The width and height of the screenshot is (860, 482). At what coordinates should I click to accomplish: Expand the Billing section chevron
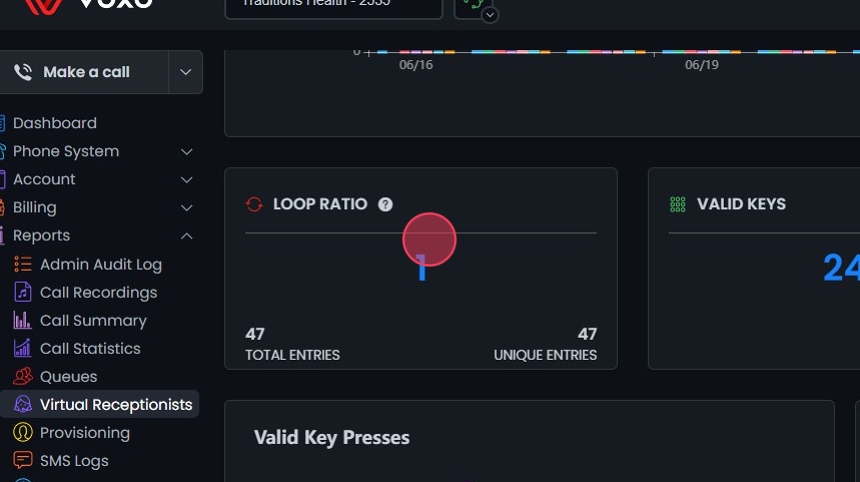tap(186, 207)
